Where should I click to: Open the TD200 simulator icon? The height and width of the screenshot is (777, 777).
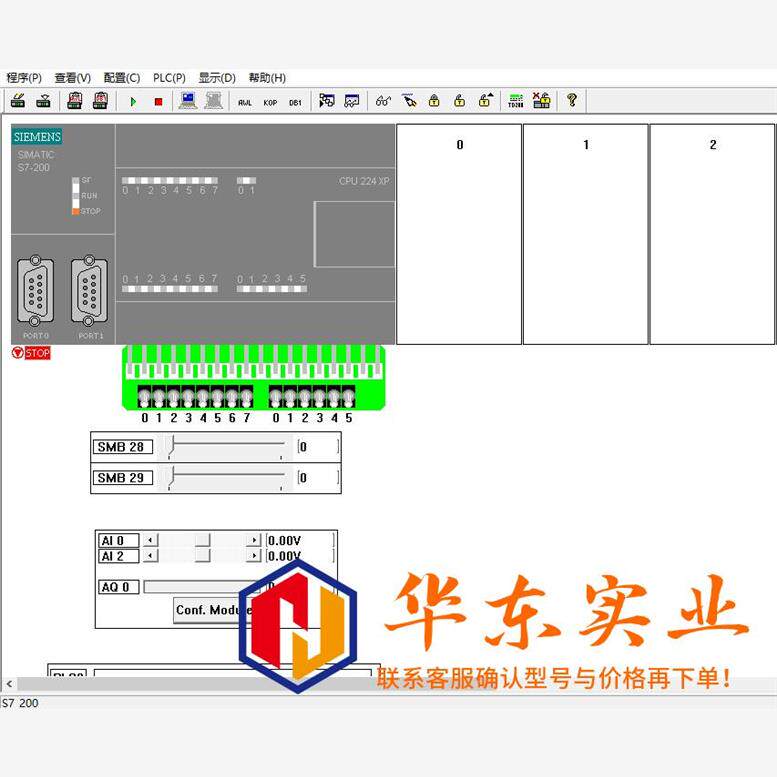click(516, 101)
